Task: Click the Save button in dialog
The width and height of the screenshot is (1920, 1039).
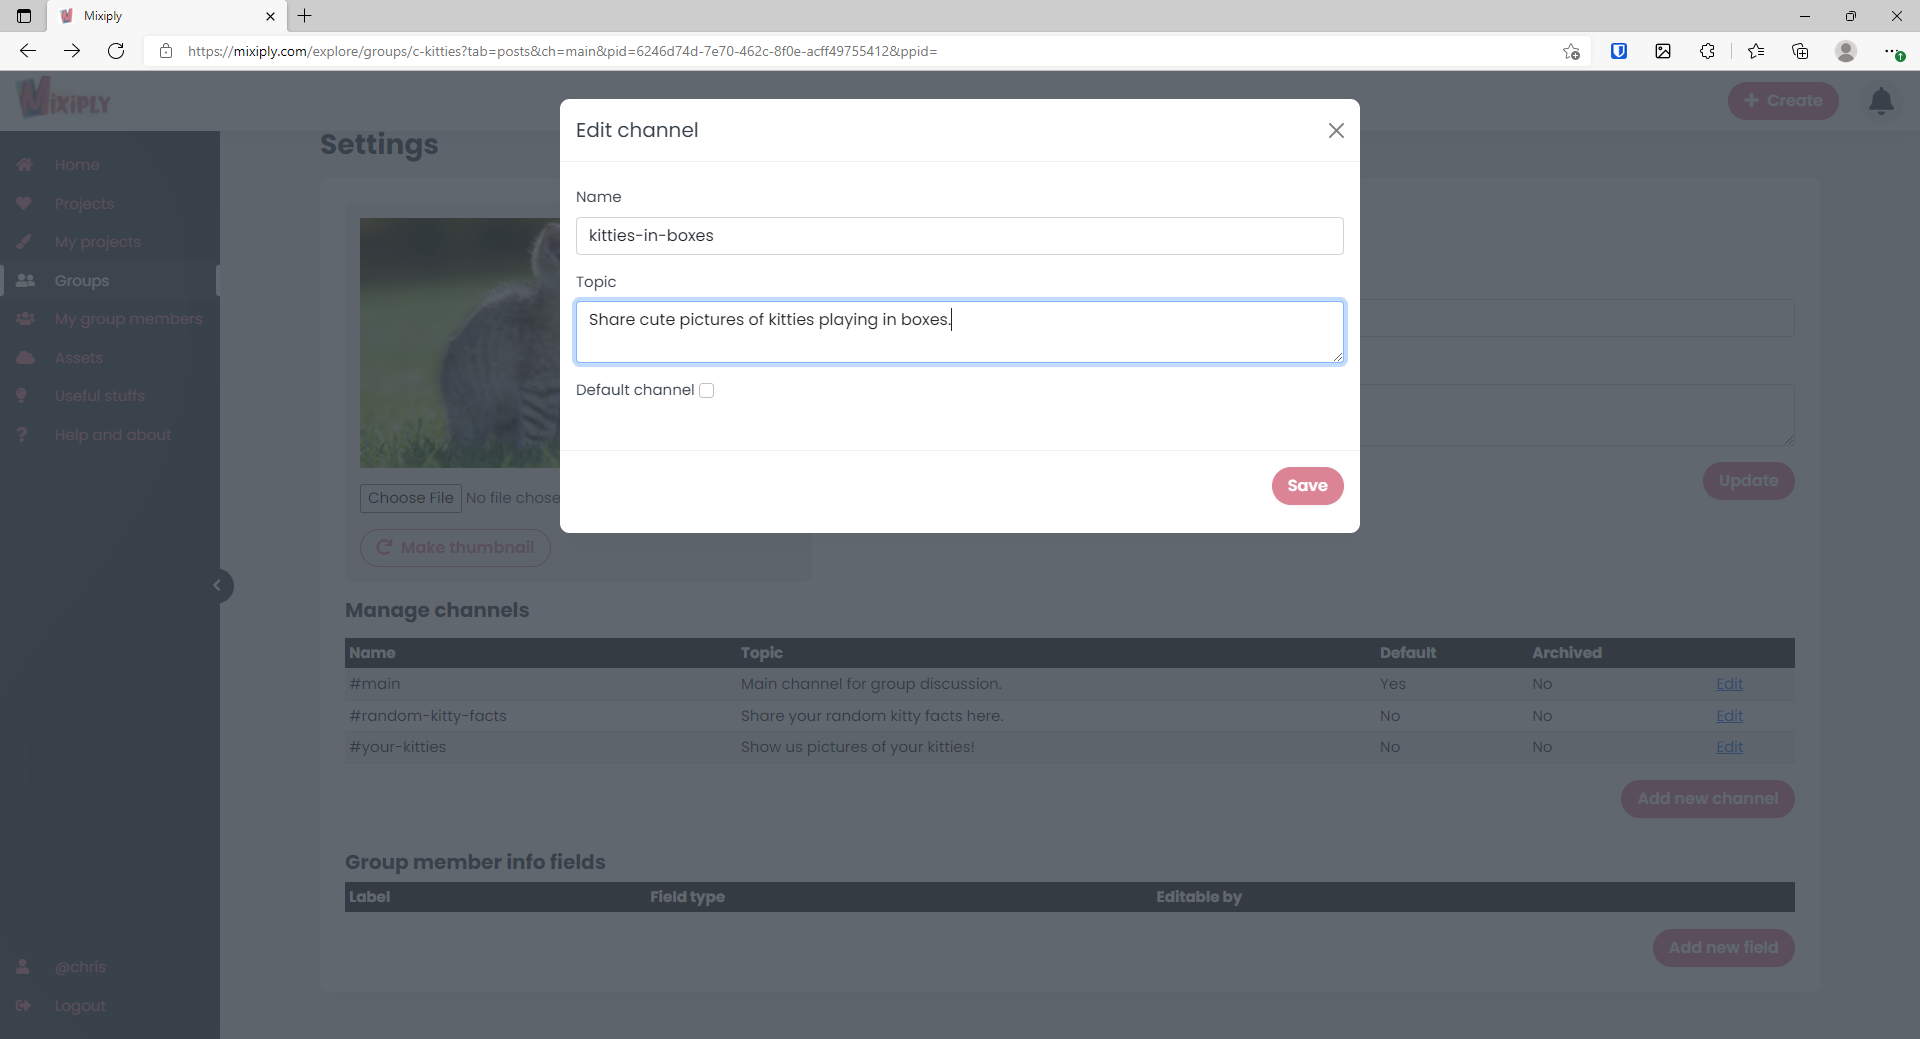Action: pyautogui.click(x=1307, y=486)
